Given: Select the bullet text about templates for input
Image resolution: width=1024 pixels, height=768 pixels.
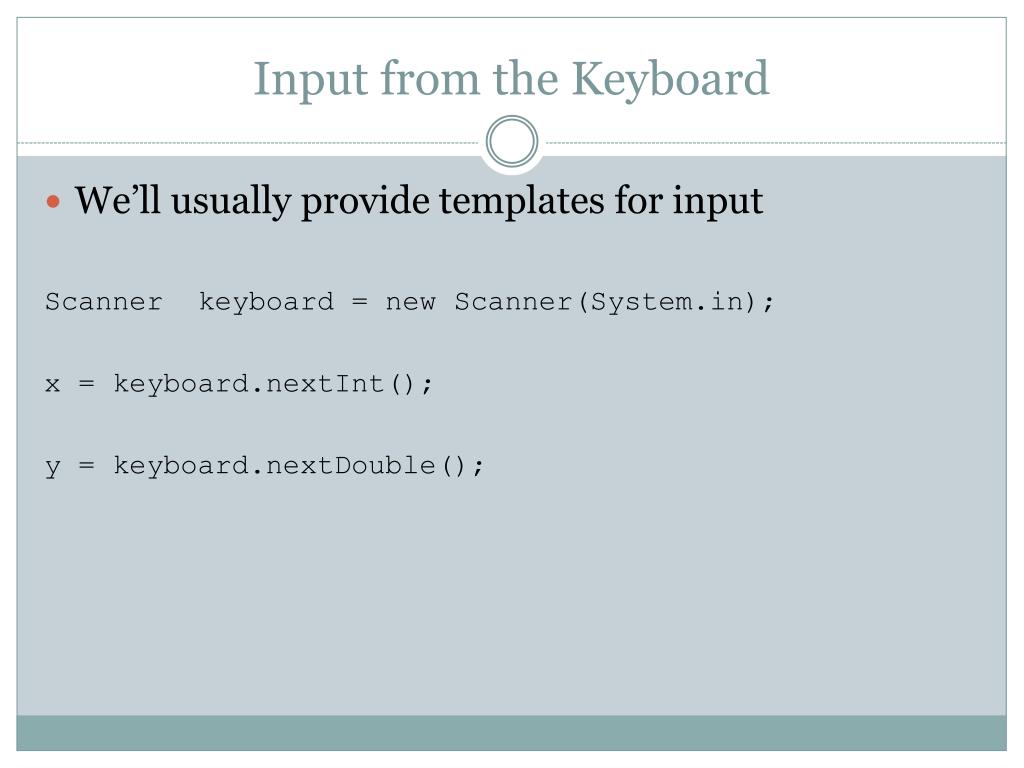Looking at the screenshot, I should (x=419, y=200).
